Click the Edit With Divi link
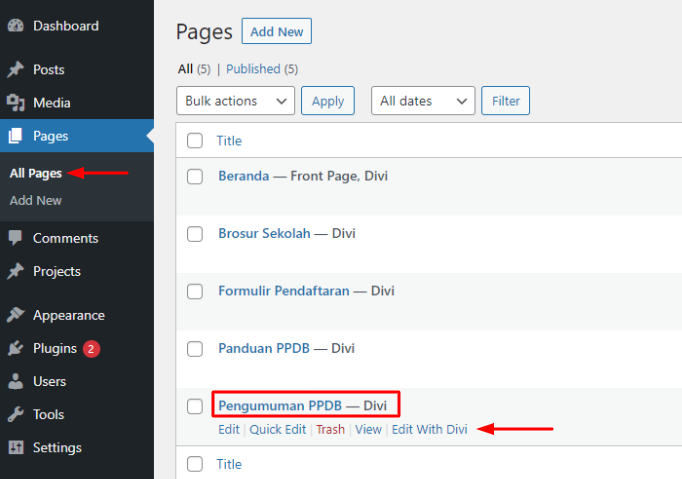This screenshot has height=479, width=682. 429,429
